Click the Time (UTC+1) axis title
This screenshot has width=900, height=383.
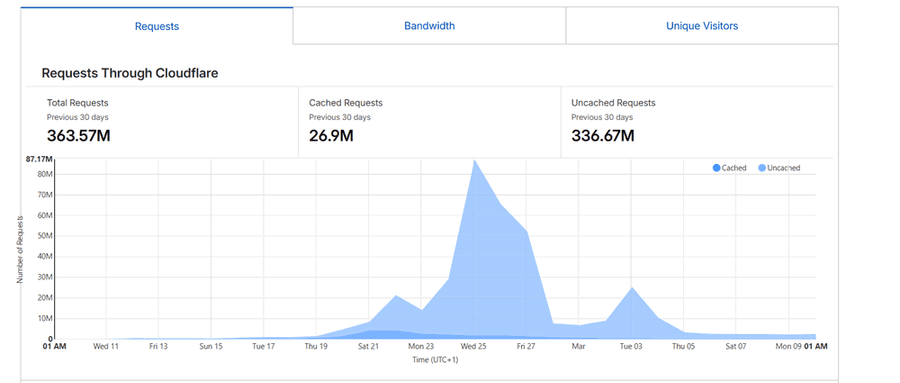point(435,360)
